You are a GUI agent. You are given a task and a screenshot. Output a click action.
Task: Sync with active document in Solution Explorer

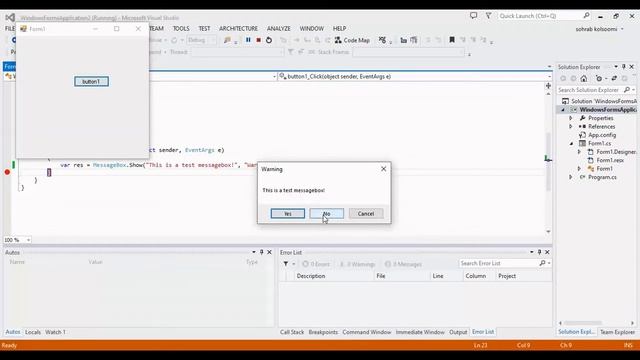[x=614, y=78]
